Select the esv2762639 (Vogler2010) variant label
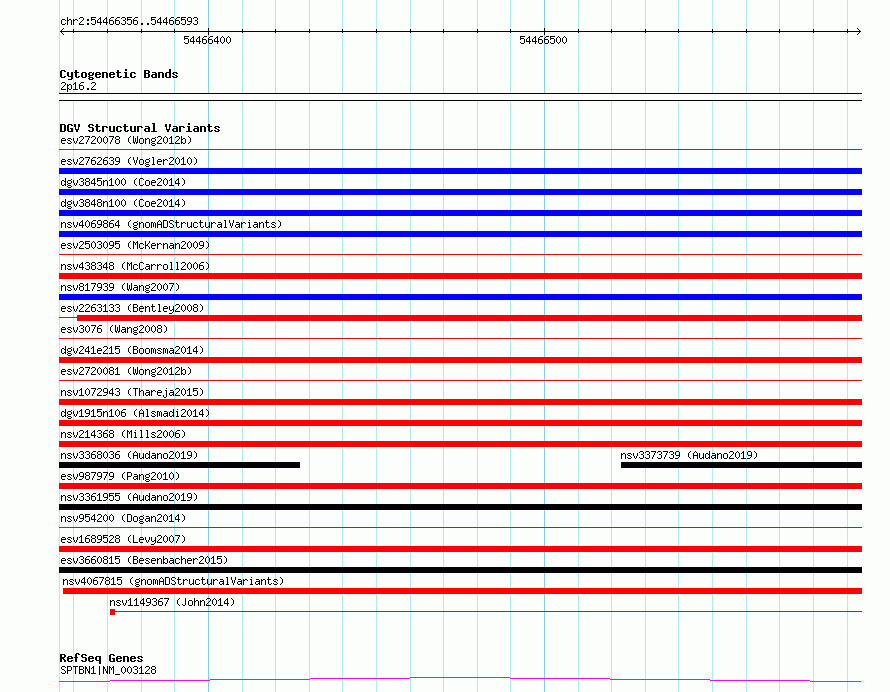This screenshot has width=890, height=692. 129,161
